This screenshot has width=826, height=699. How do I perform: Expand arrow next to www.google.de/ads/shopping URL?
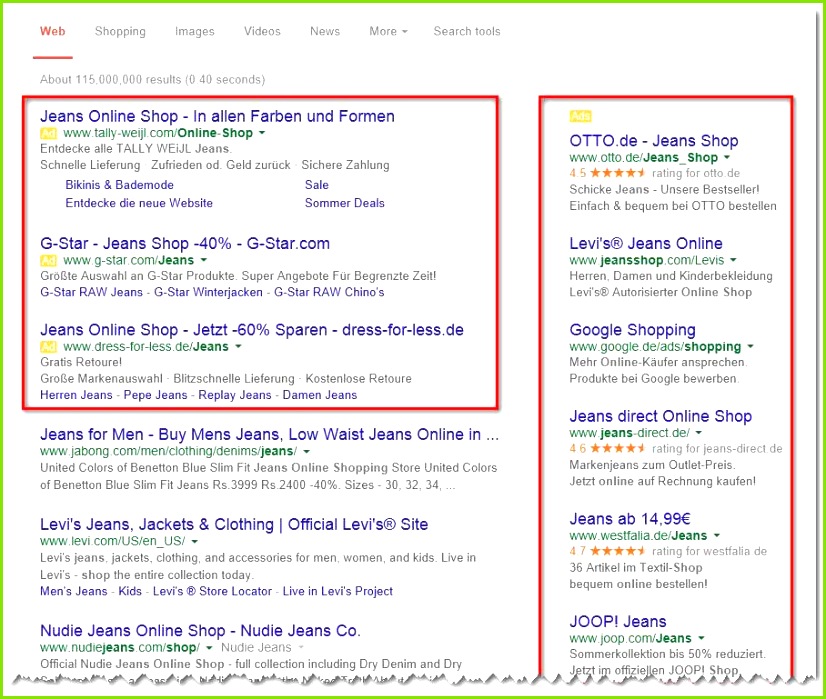750,347
